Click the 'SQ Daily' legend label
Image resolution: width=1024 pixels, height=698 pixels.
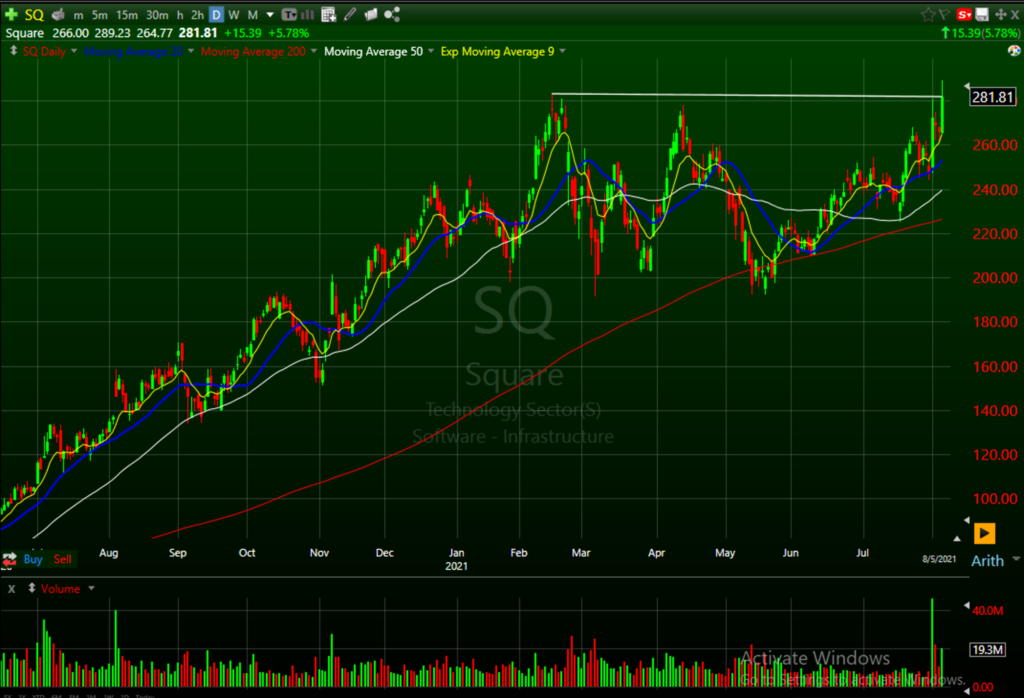tap(44, 52)
